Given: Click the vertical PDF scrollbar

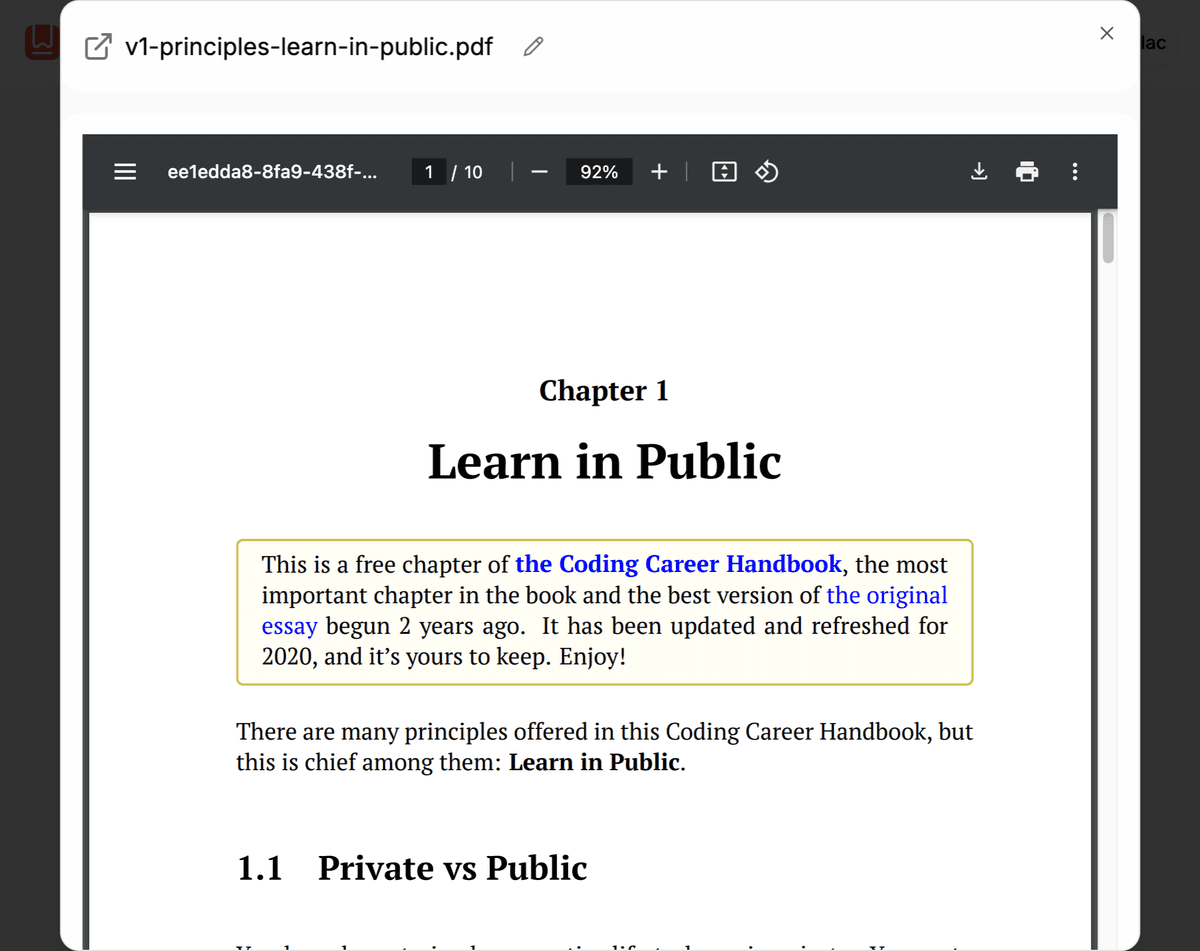Looking at the screenshot, I should (1108, 238).
